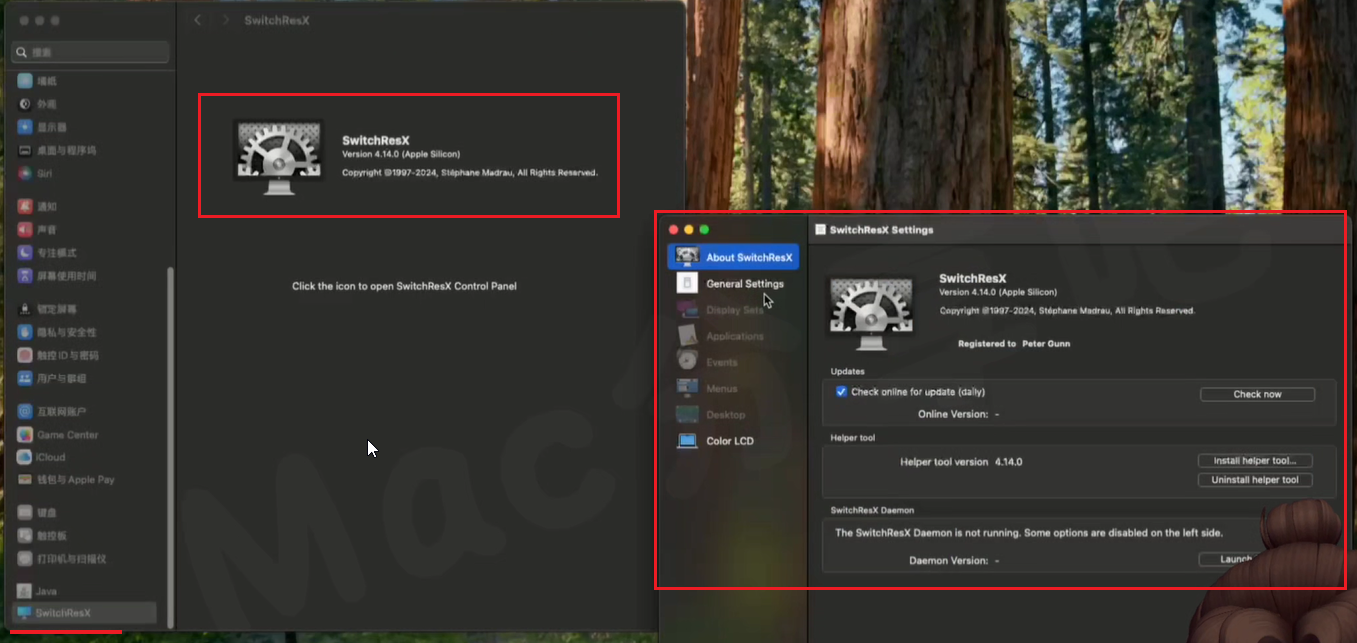Open 锁定屏幕 (Lock Screen) icon
Viewport: 1357px width, 643px height.
tap(25, 309)
